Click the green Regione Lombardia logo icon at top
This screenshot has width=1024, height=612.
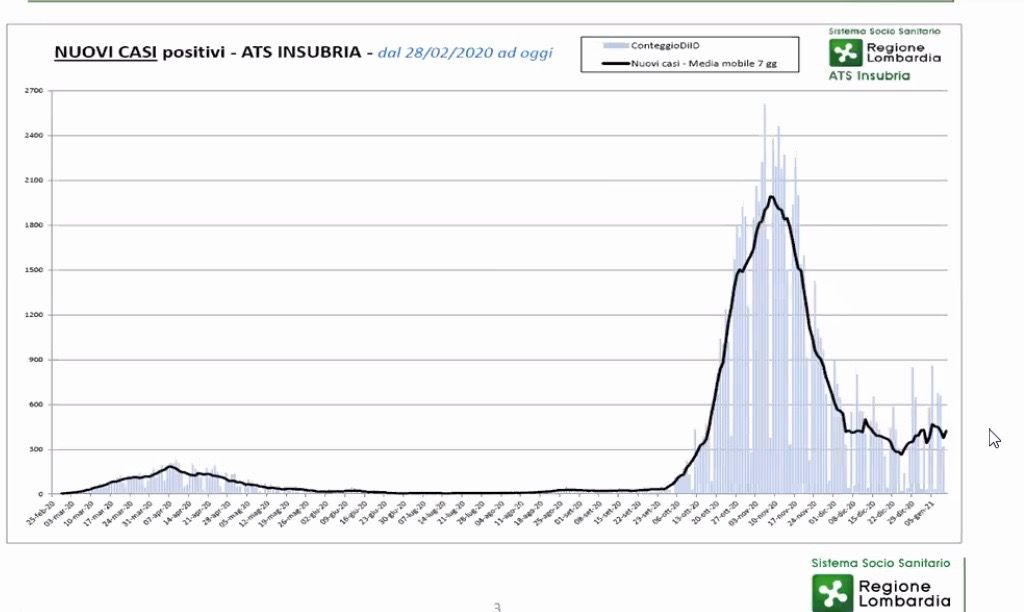click(845, 53)
